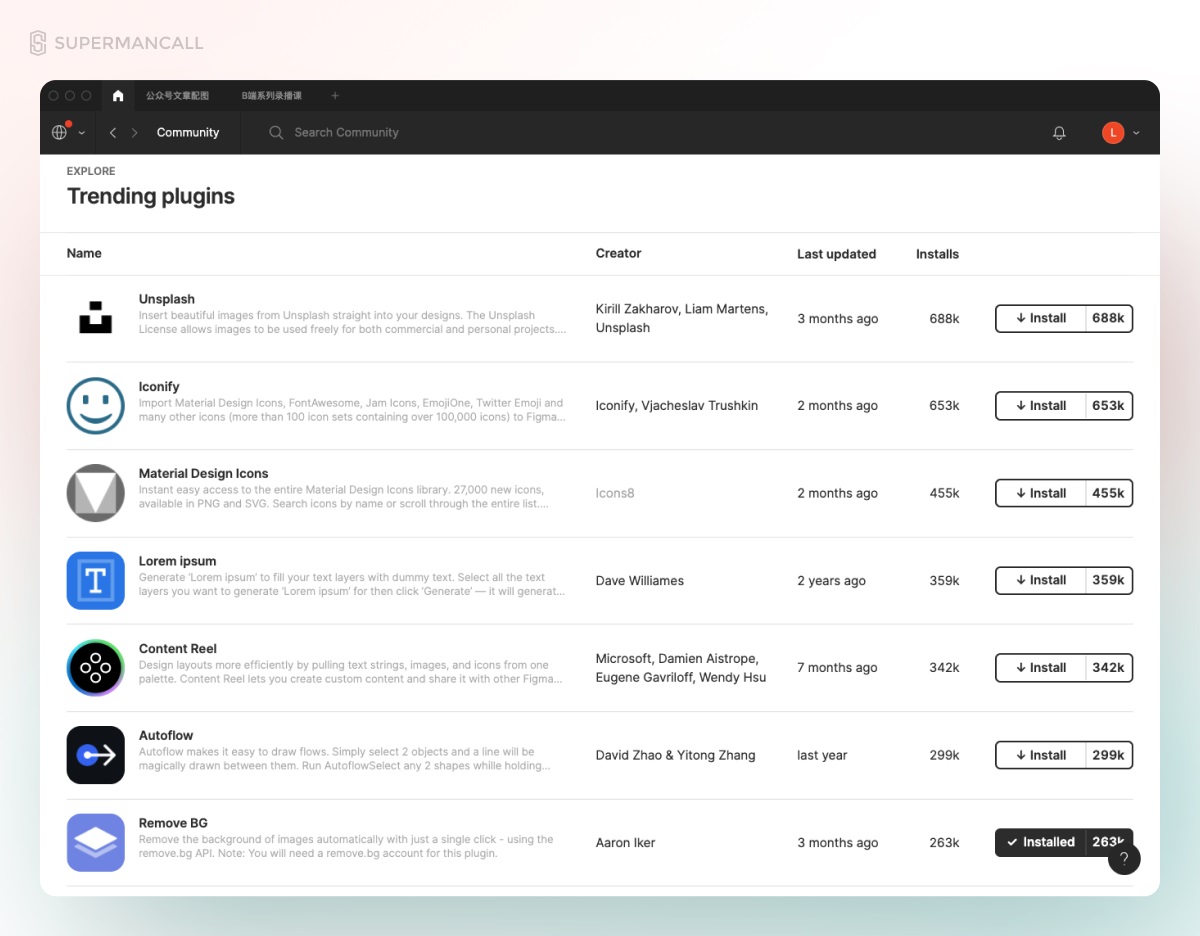Image resolution: width=1200 pixels, height=936 pixels.
Task: Click creator Icons8
Action: [x=615, y=493]
